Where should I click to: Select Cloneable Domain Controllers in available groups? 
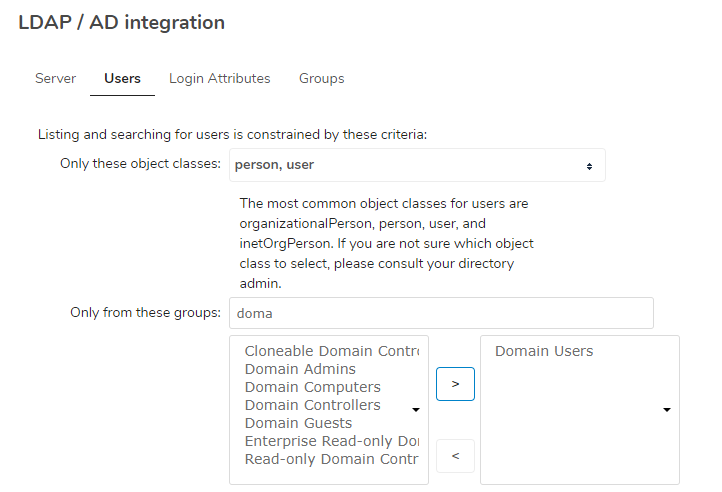coord(332,351)
